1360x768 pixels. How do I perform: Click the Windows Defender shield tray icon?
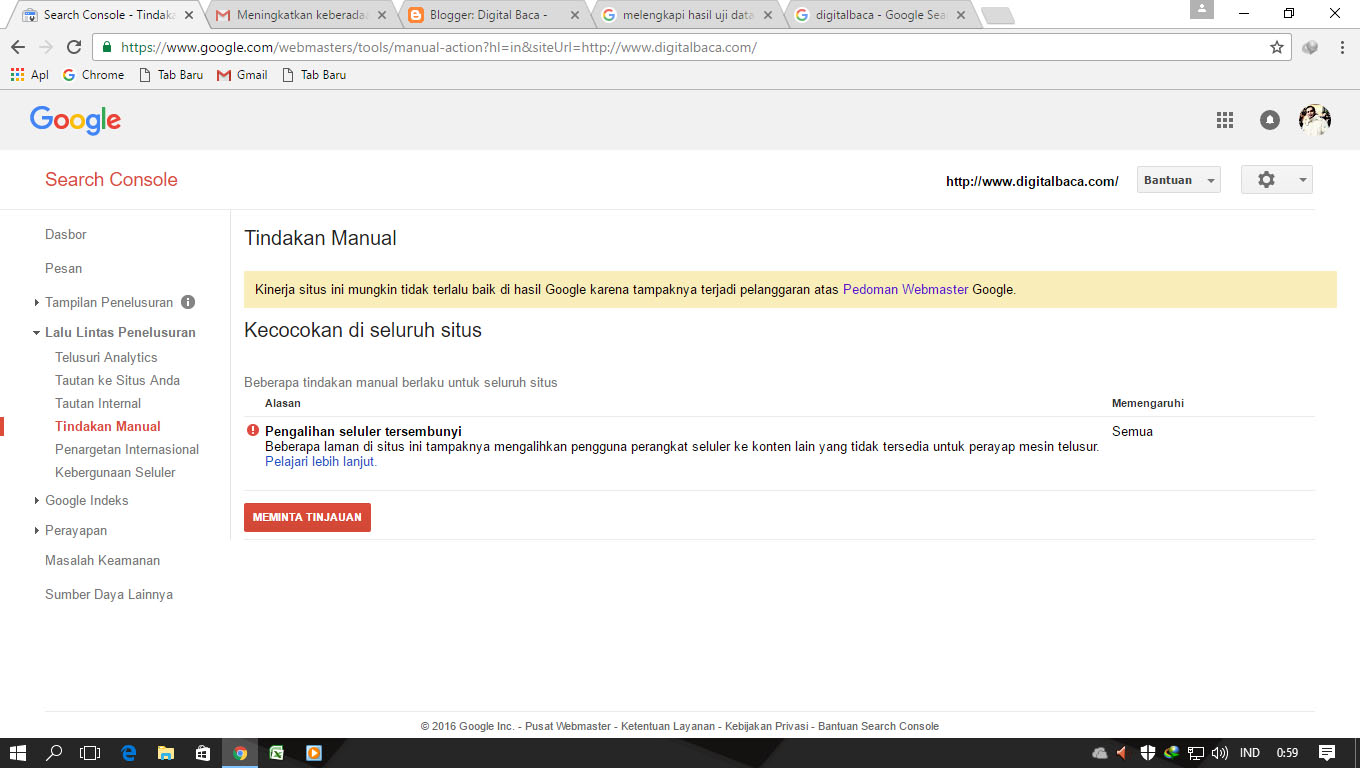(1148, 753)
